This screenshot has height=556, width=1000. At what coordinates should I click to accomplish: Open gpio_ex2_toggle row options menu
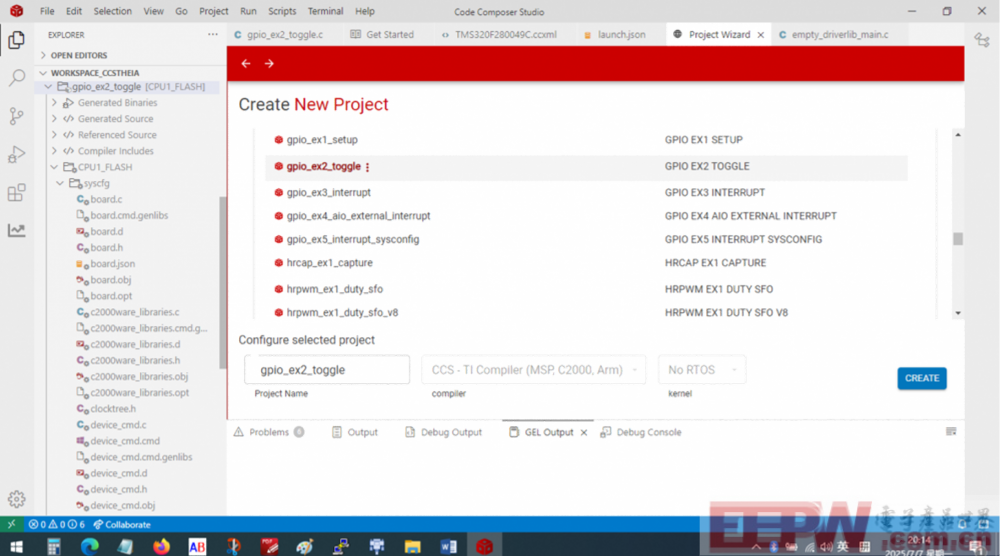point(367,167)
